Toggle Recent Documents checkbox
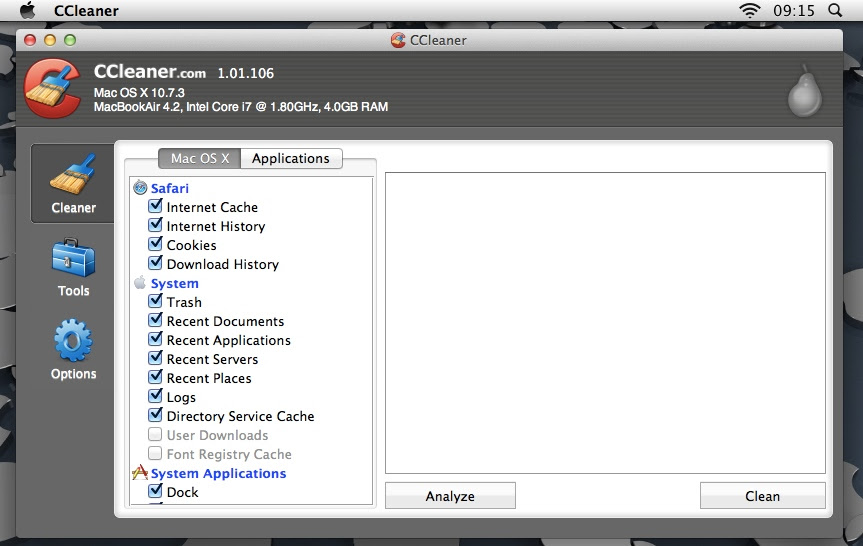This screenshot has width=863, height=546. click(x=155, y=320)
